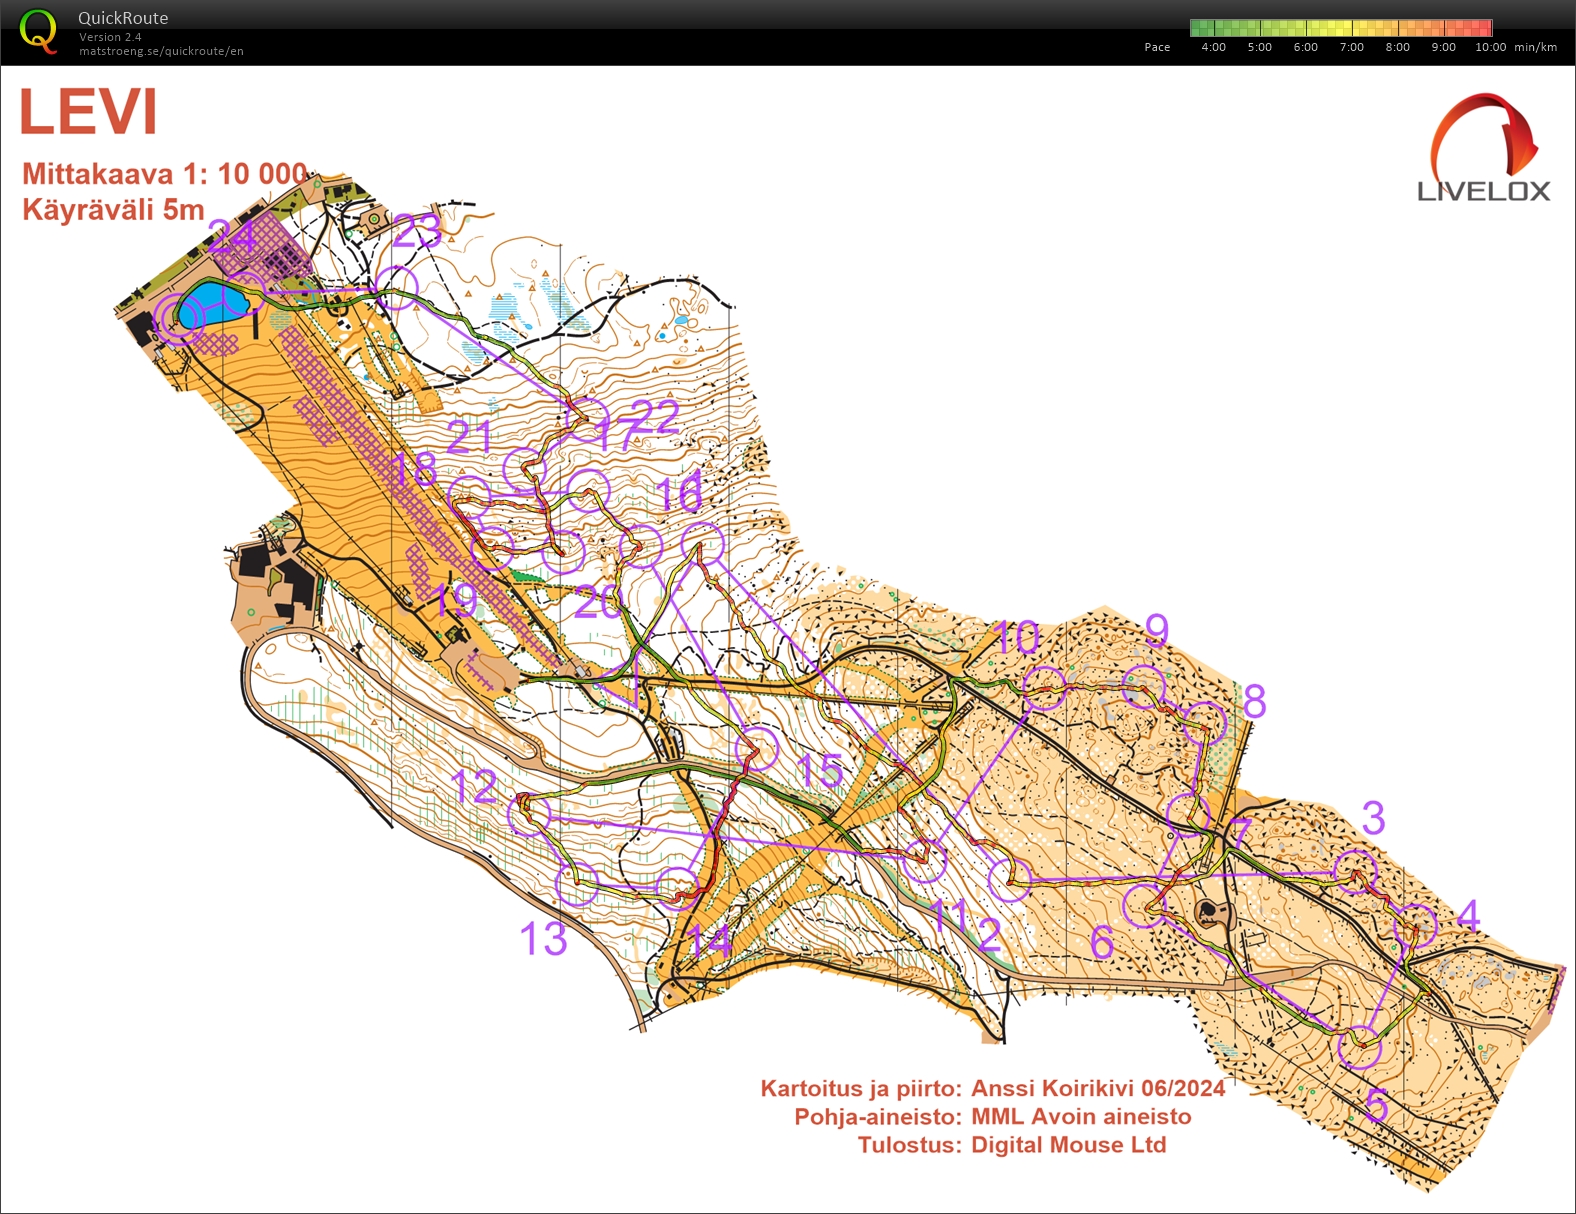The width and height of the screenshot is (1576, 1214).
Task: Click the Tulostus: Digital Mouse Ltd line
Action: pos(1011,1144)
